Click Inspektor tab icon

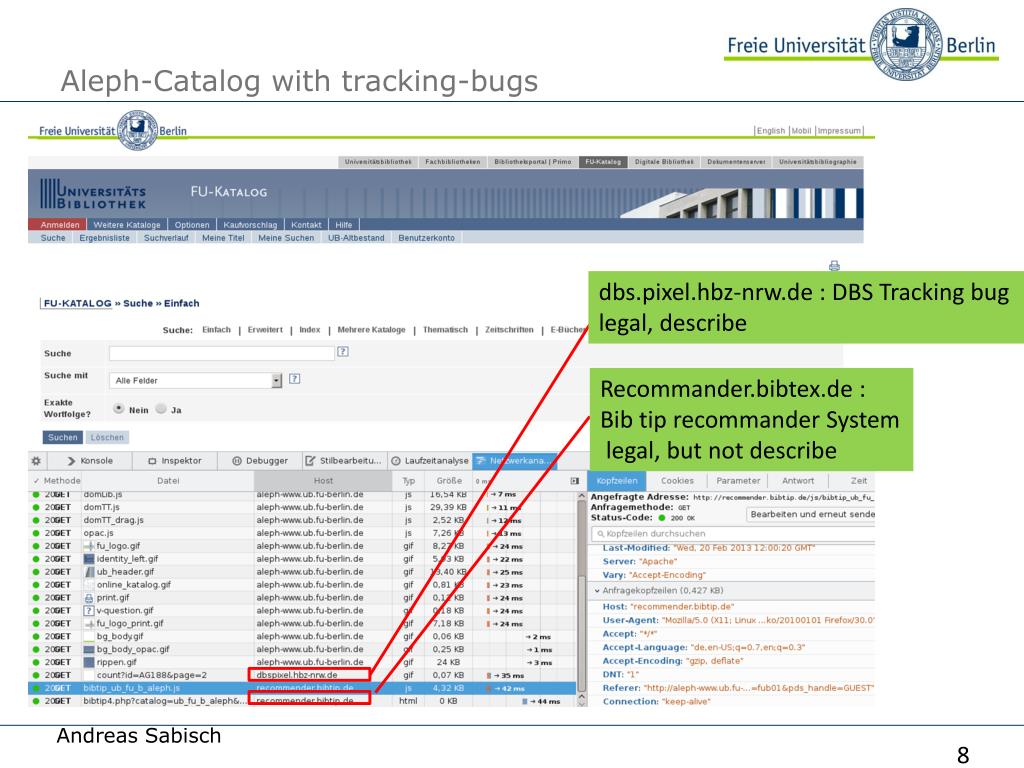point(152,461)
